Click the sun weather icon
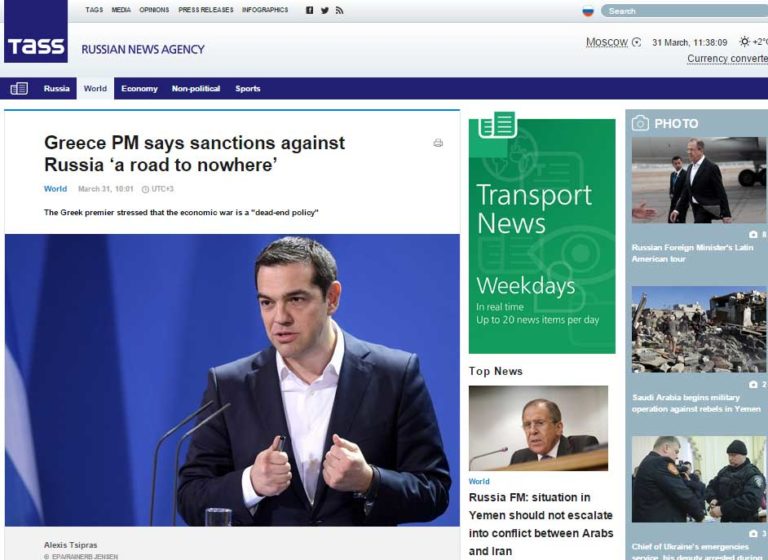Image resolution: width=768 pixels, height=560 pixels. click(x=744, y=42)
